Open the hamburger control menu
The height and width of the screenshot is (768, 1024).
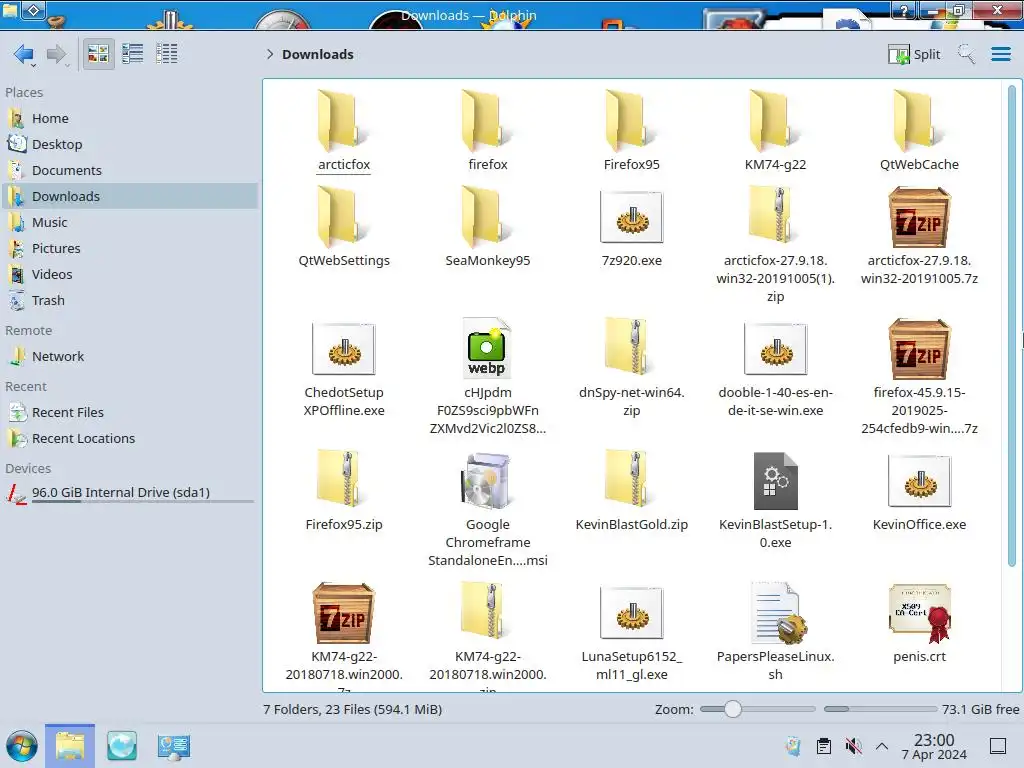click(1000, 54)
